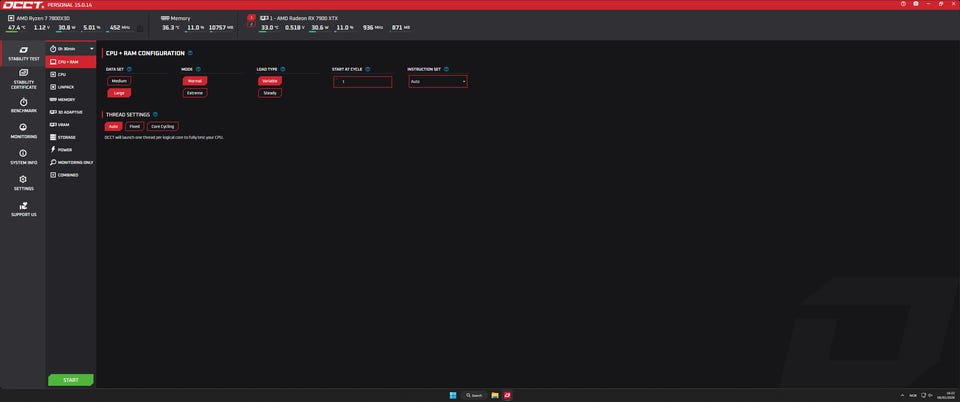Image resolution: width=960 pixels, height=402 pixels.
Task: Choose Normal mode
Action: [195, 81]
